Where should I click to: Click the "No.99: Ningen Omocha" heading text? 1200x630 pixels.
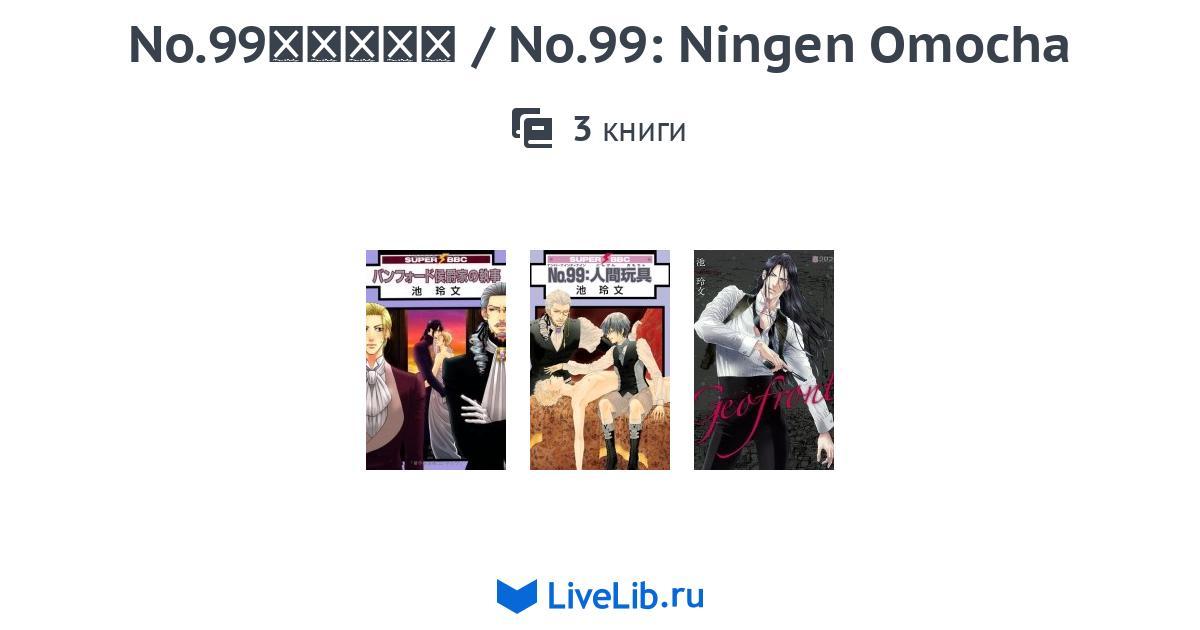pyautogui.click(x=789, y=45)
